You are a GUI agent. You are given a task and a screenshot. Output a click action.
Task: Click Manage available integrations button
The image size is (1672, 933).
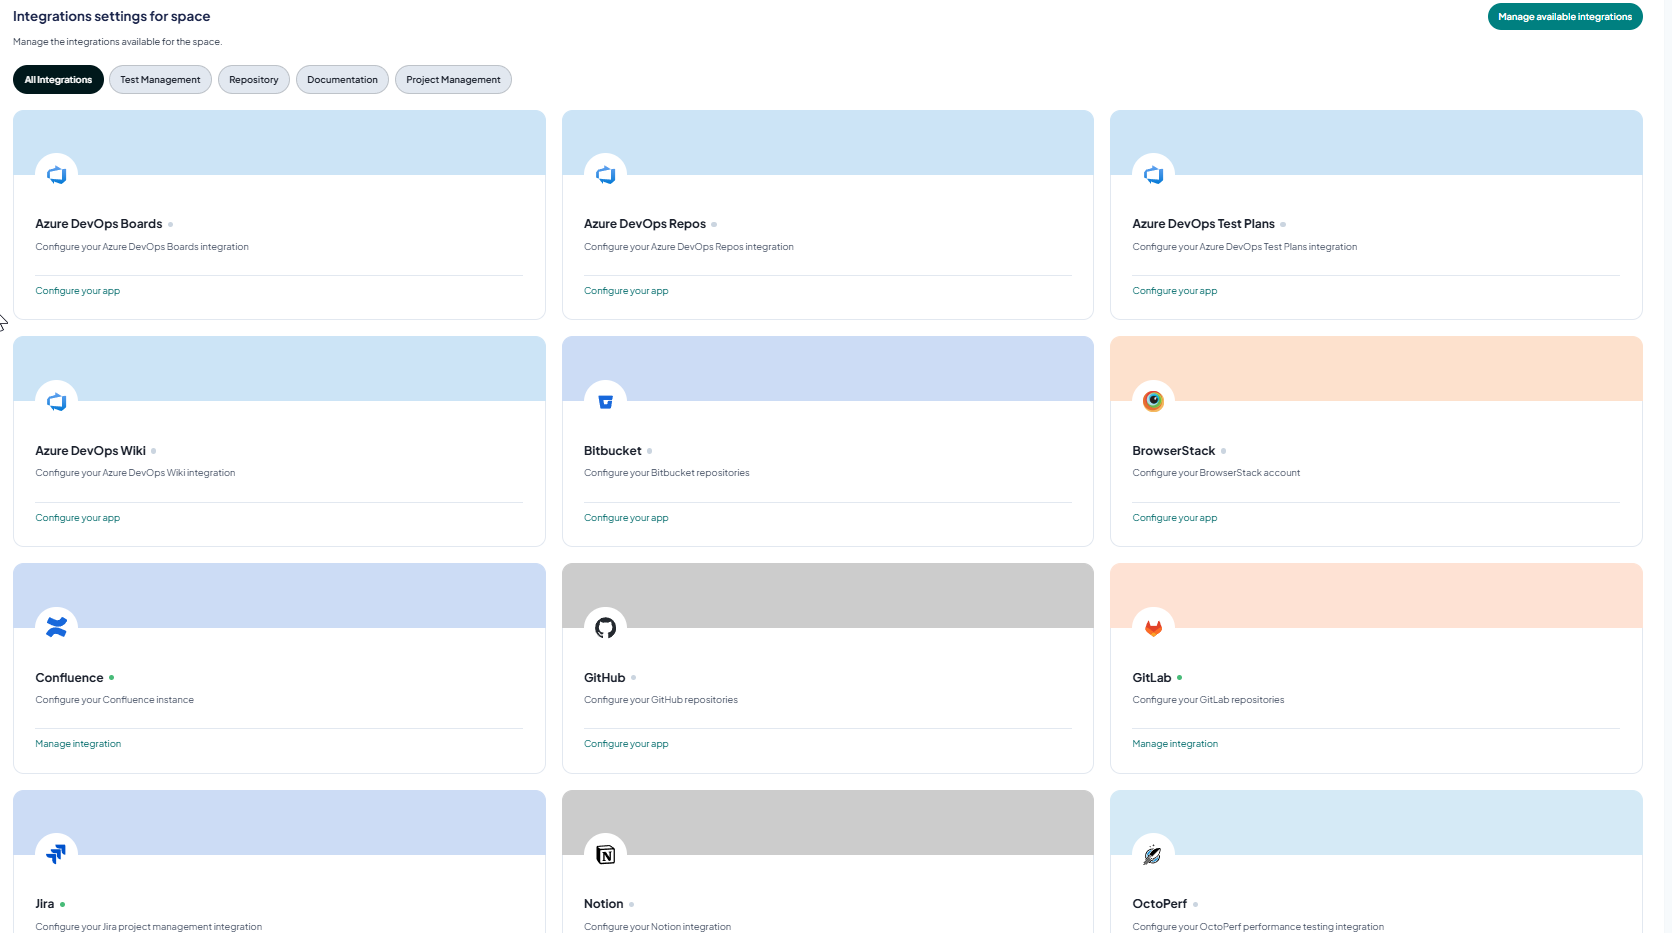pyautogui.click(x=1565, y=17)
